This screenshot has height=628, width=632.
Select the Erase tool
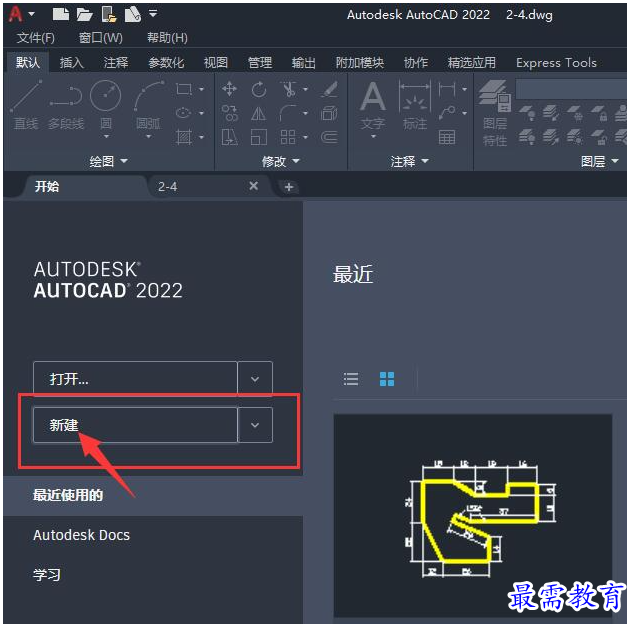point(329,89)
